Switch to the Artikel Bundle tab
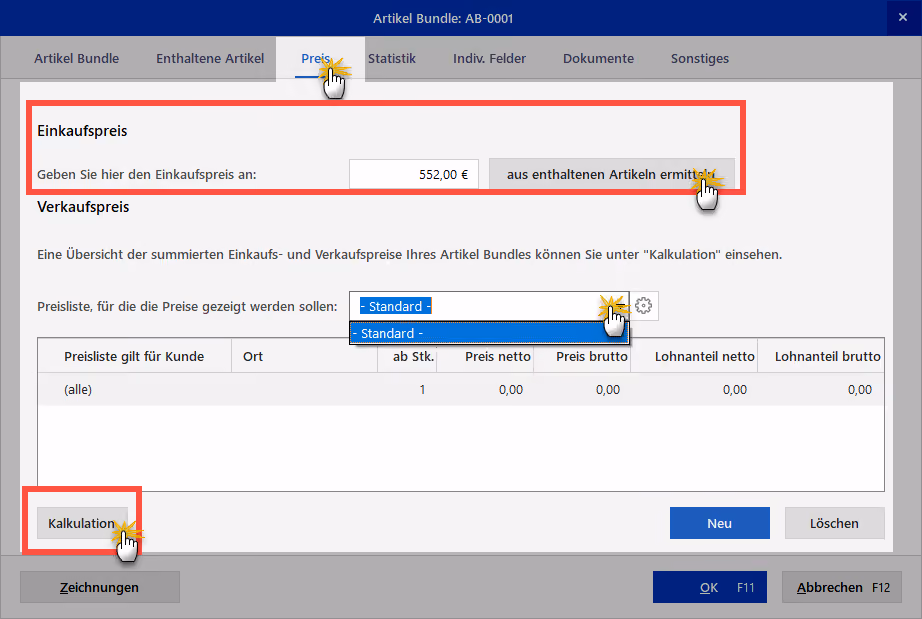This screenshot has width=922, height=619. (x=76, y=58)
